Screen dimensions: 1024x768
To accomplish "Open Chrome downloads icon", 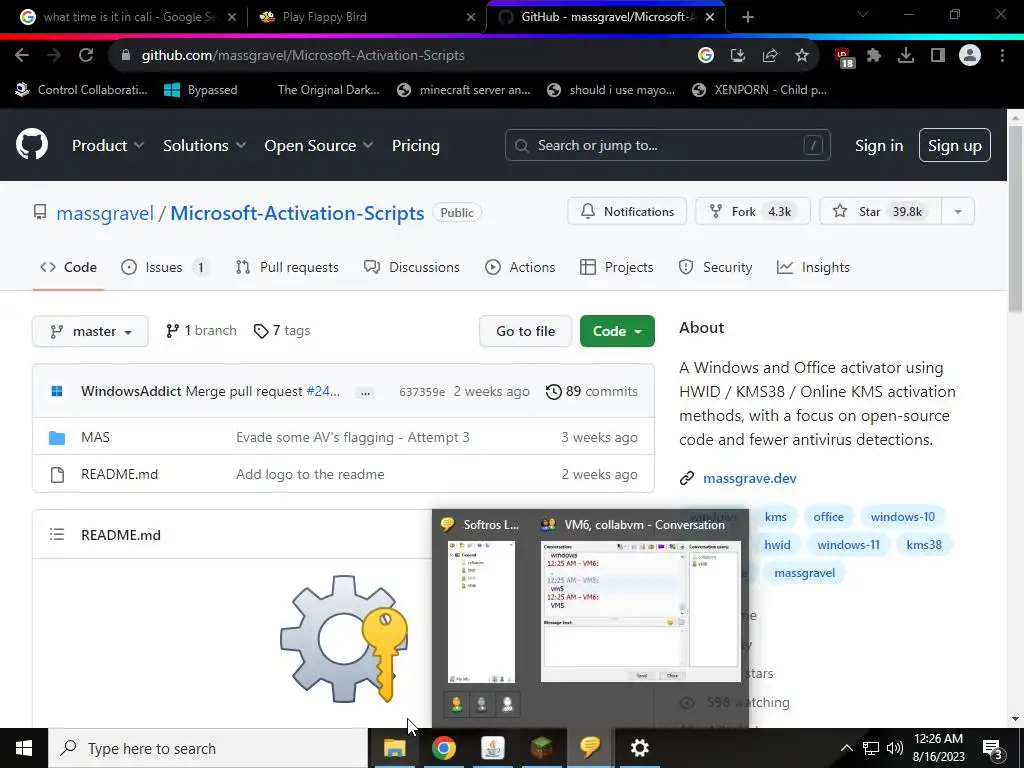I will 906,56.
